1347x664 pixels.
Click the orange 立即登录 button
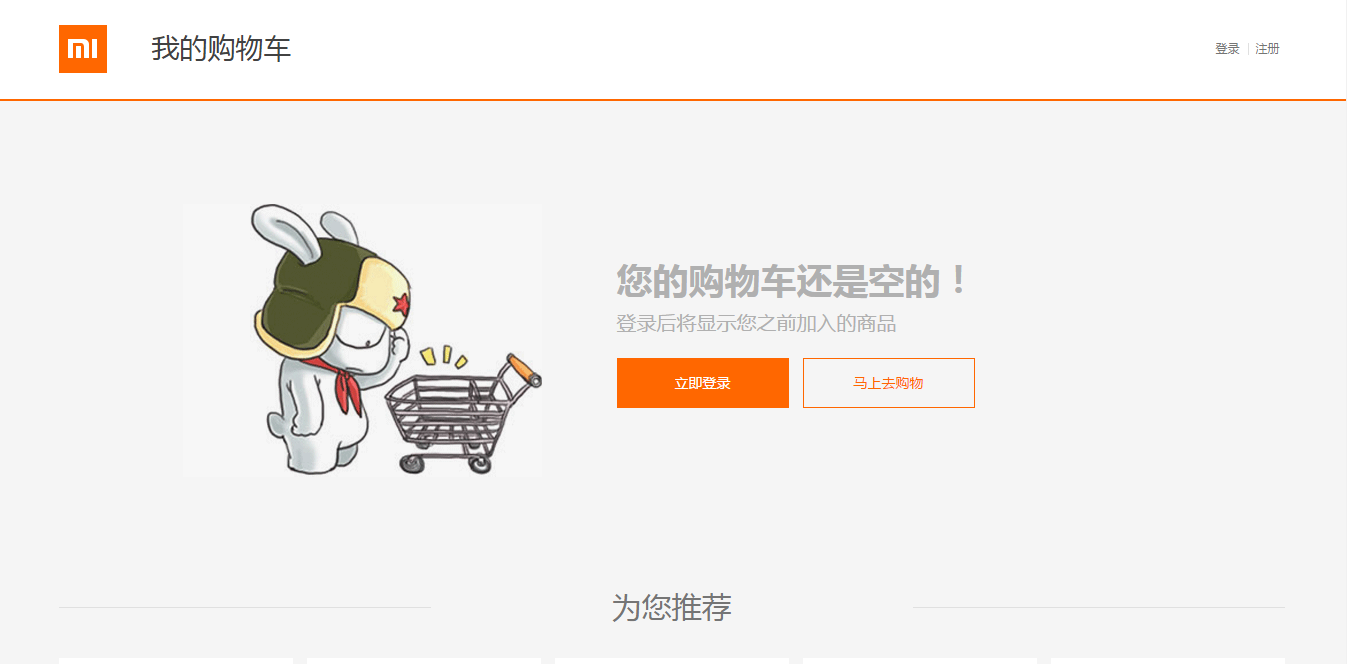click(703, 383)
